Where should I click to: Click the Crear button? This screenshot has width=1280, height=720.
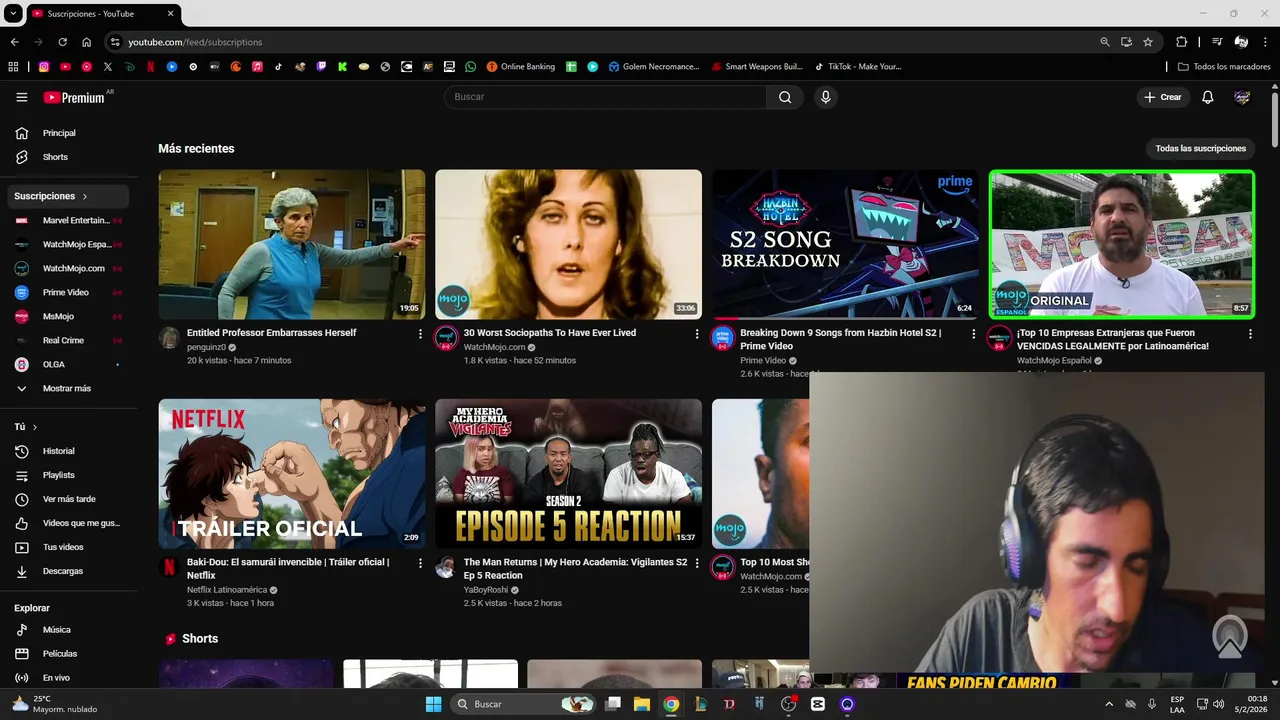click(1163, 97)
